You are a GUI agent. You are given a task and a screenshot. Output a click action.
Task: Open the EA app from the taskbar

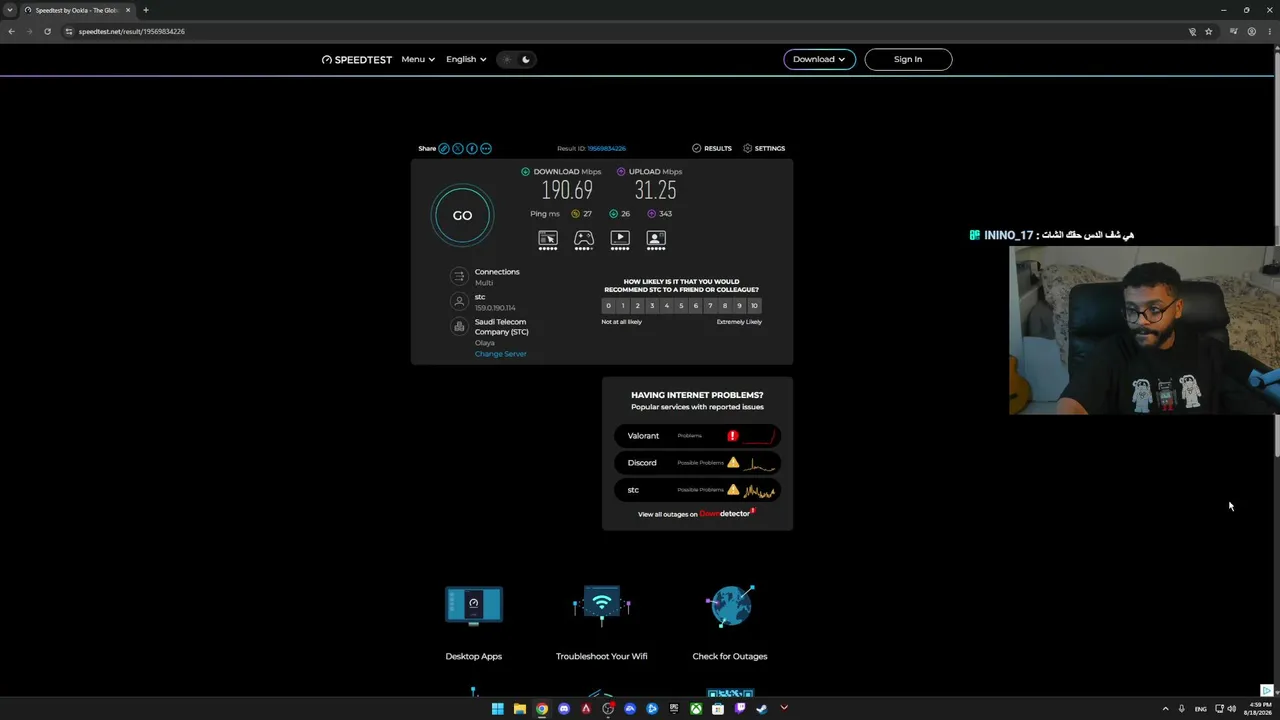tap(630, 709)
